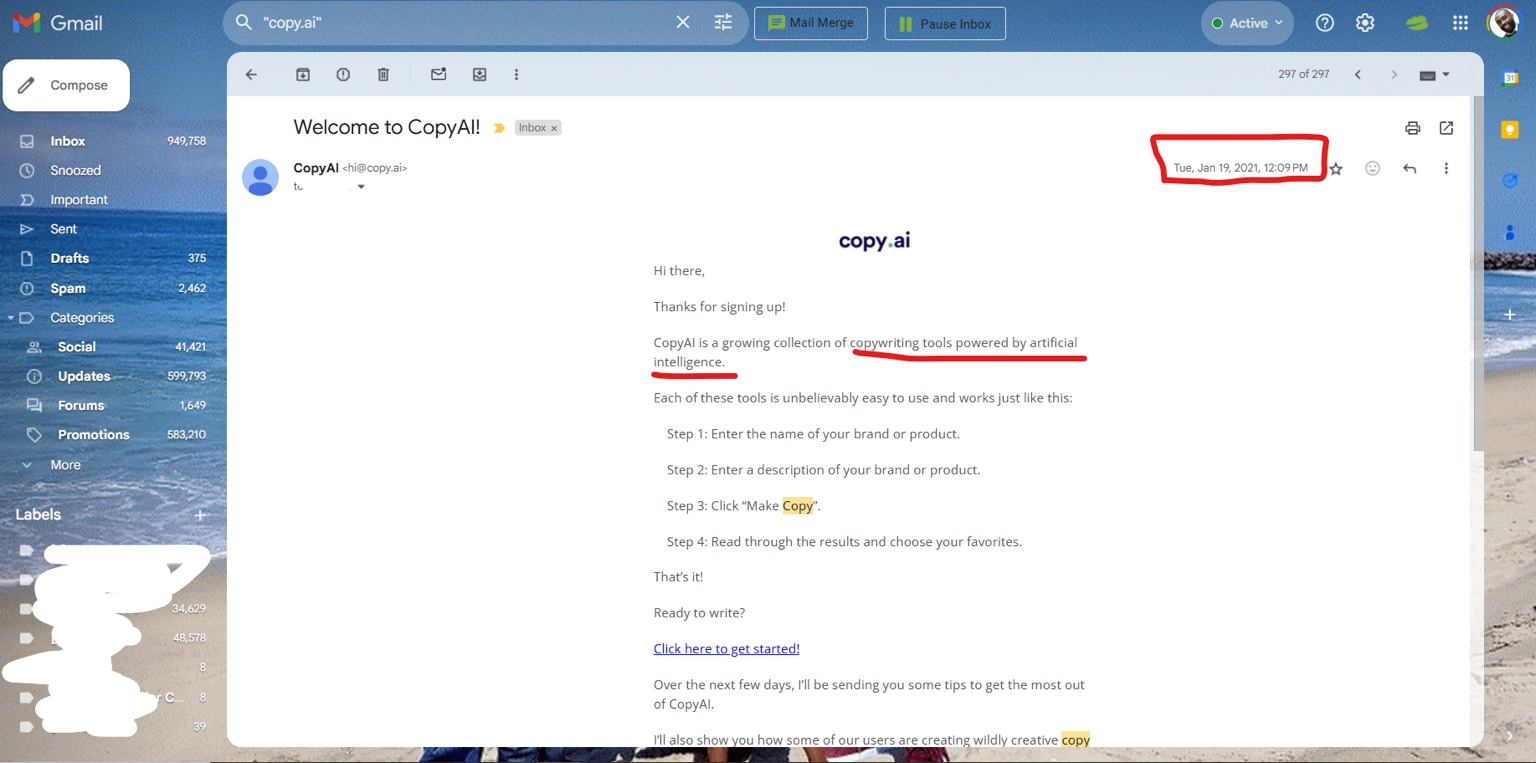1536x763 pixels.
Task: Reply to the CopyAI email
Action: (x=1410, y=168)
